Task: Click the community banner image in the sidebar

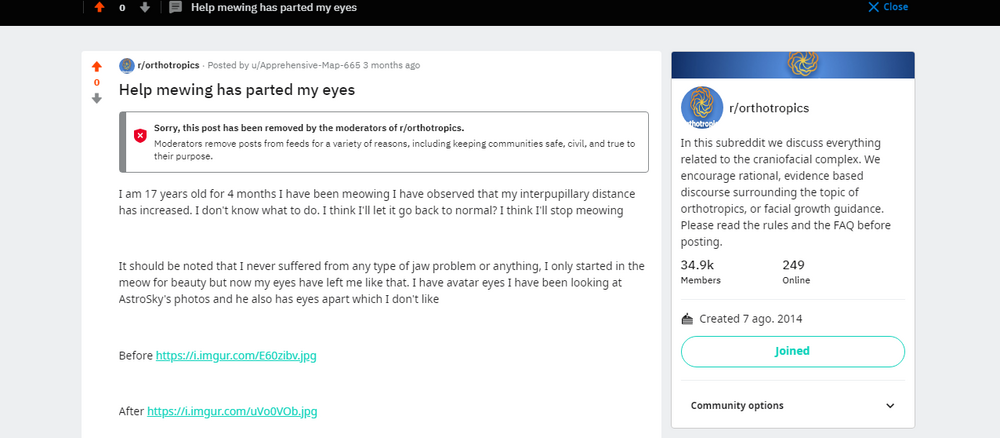Action: (x=793, y=65)
